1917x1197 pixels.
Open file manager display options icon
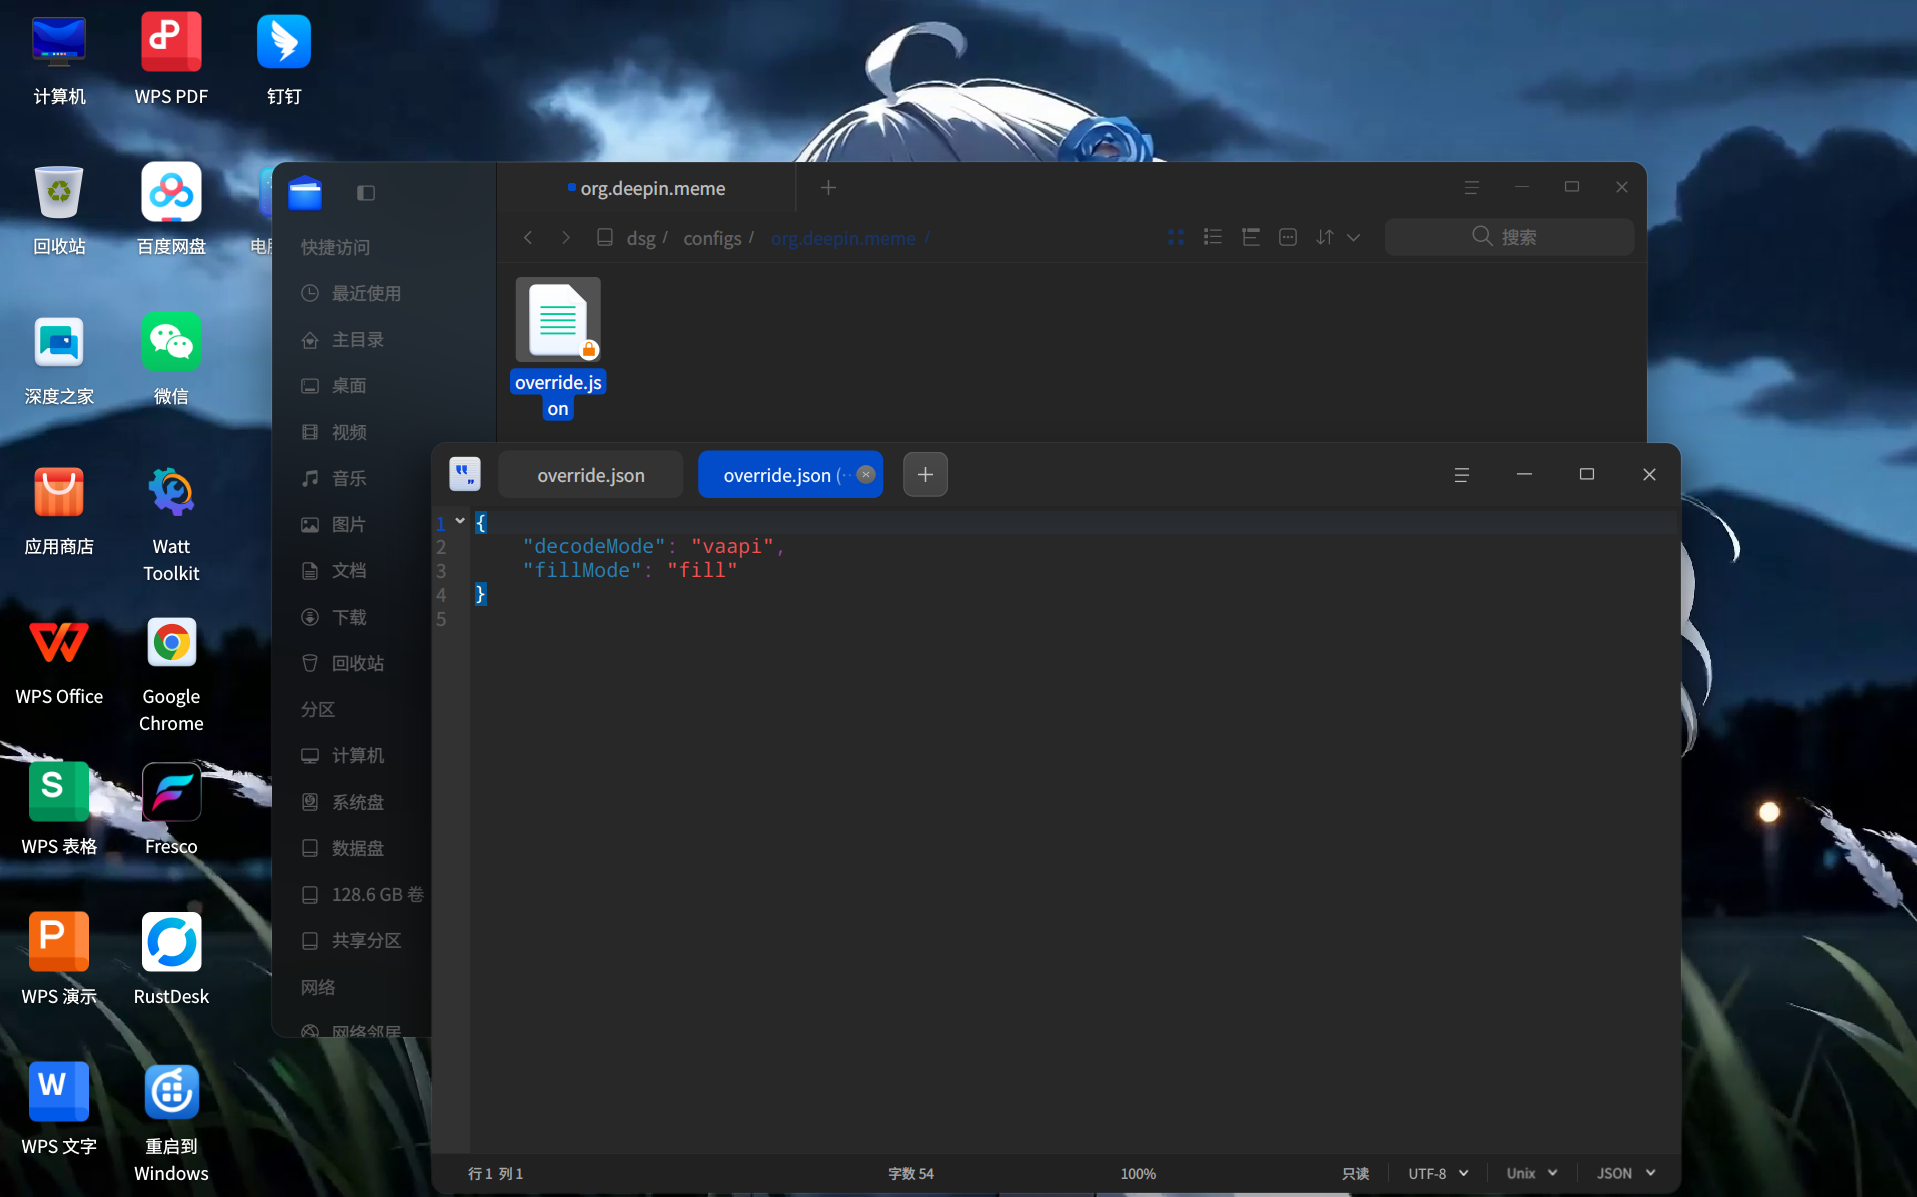[x=1288, y=237]
